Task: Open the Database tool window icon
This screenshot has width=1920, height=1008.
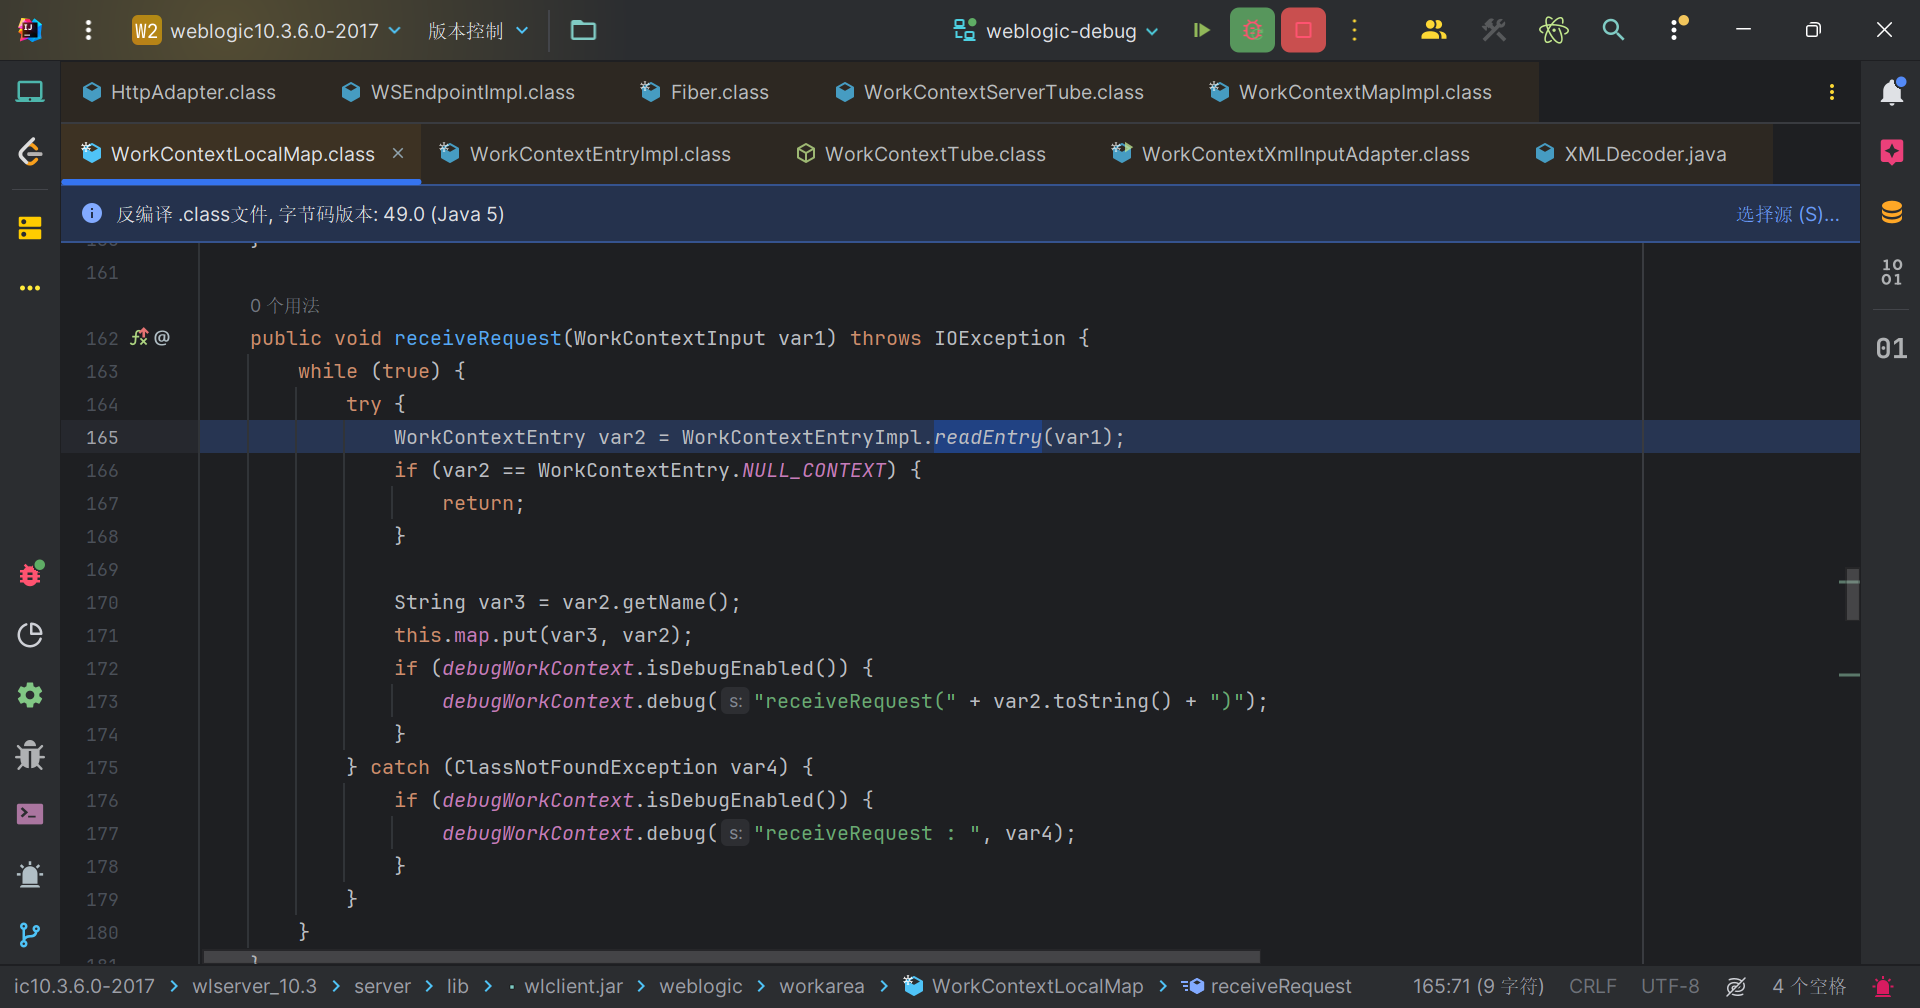Action: click(1891, 212)
